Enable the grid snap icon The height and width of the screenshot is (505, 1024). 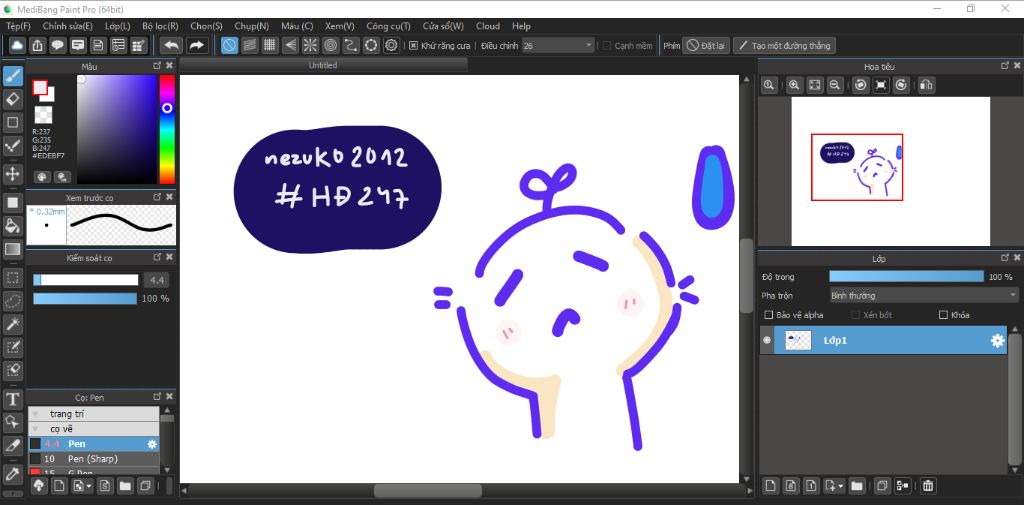(270, 46)
